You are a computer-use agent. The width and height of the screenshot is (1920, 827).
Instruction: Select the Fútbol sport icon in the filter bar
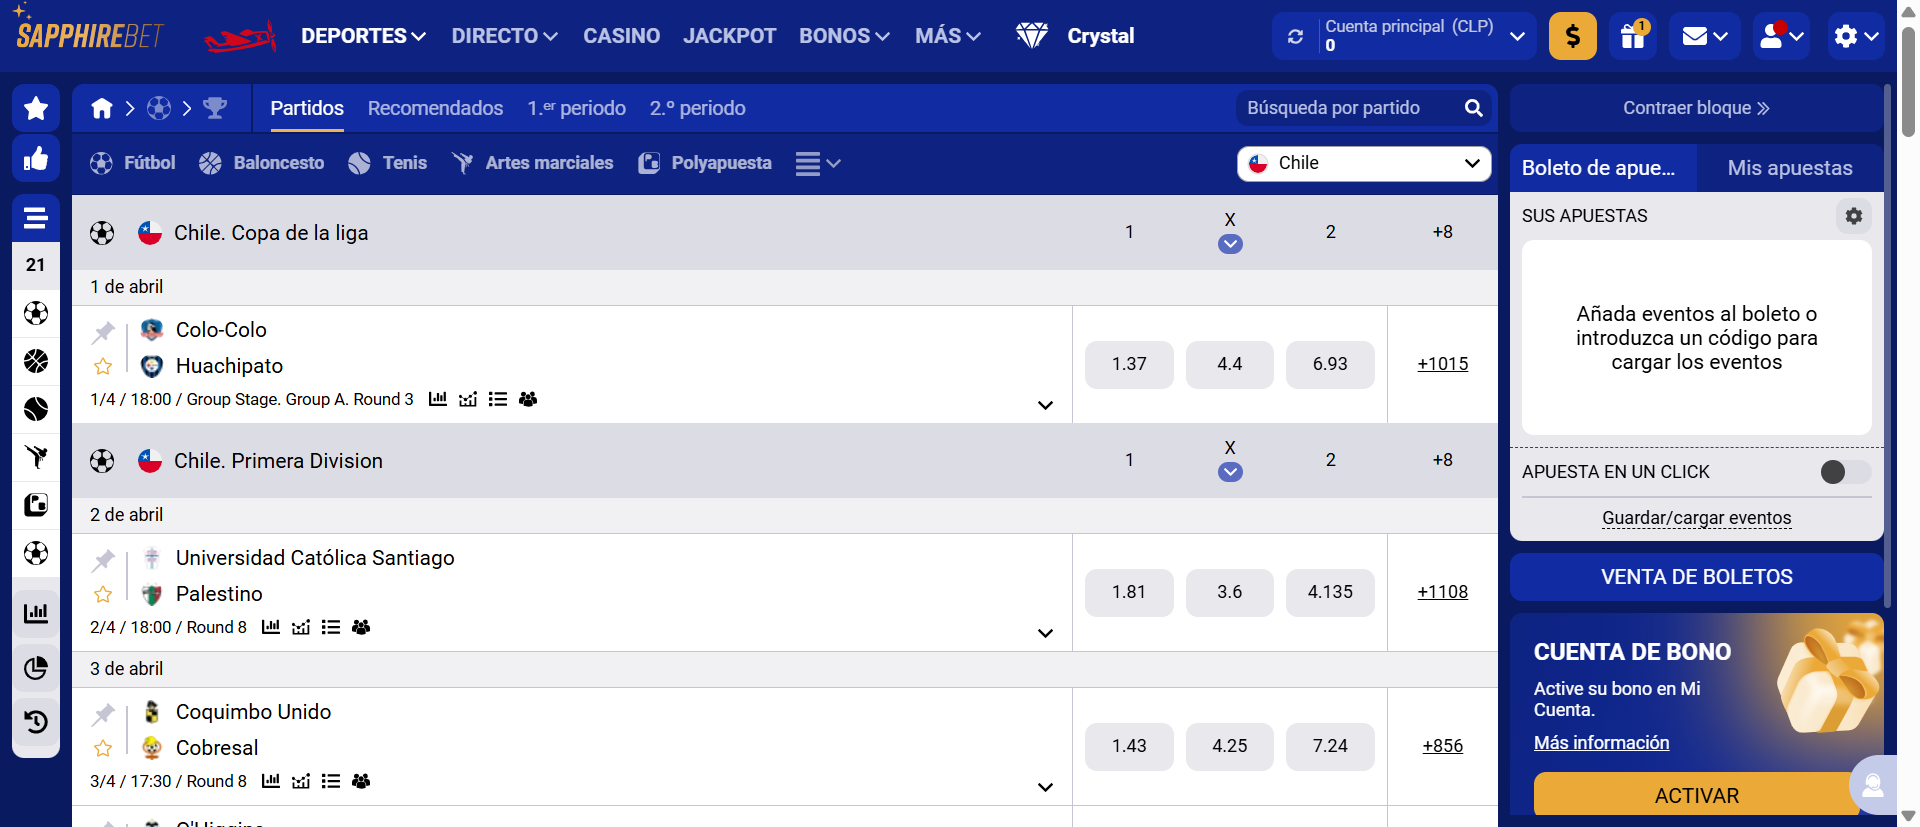click(101, 162)
